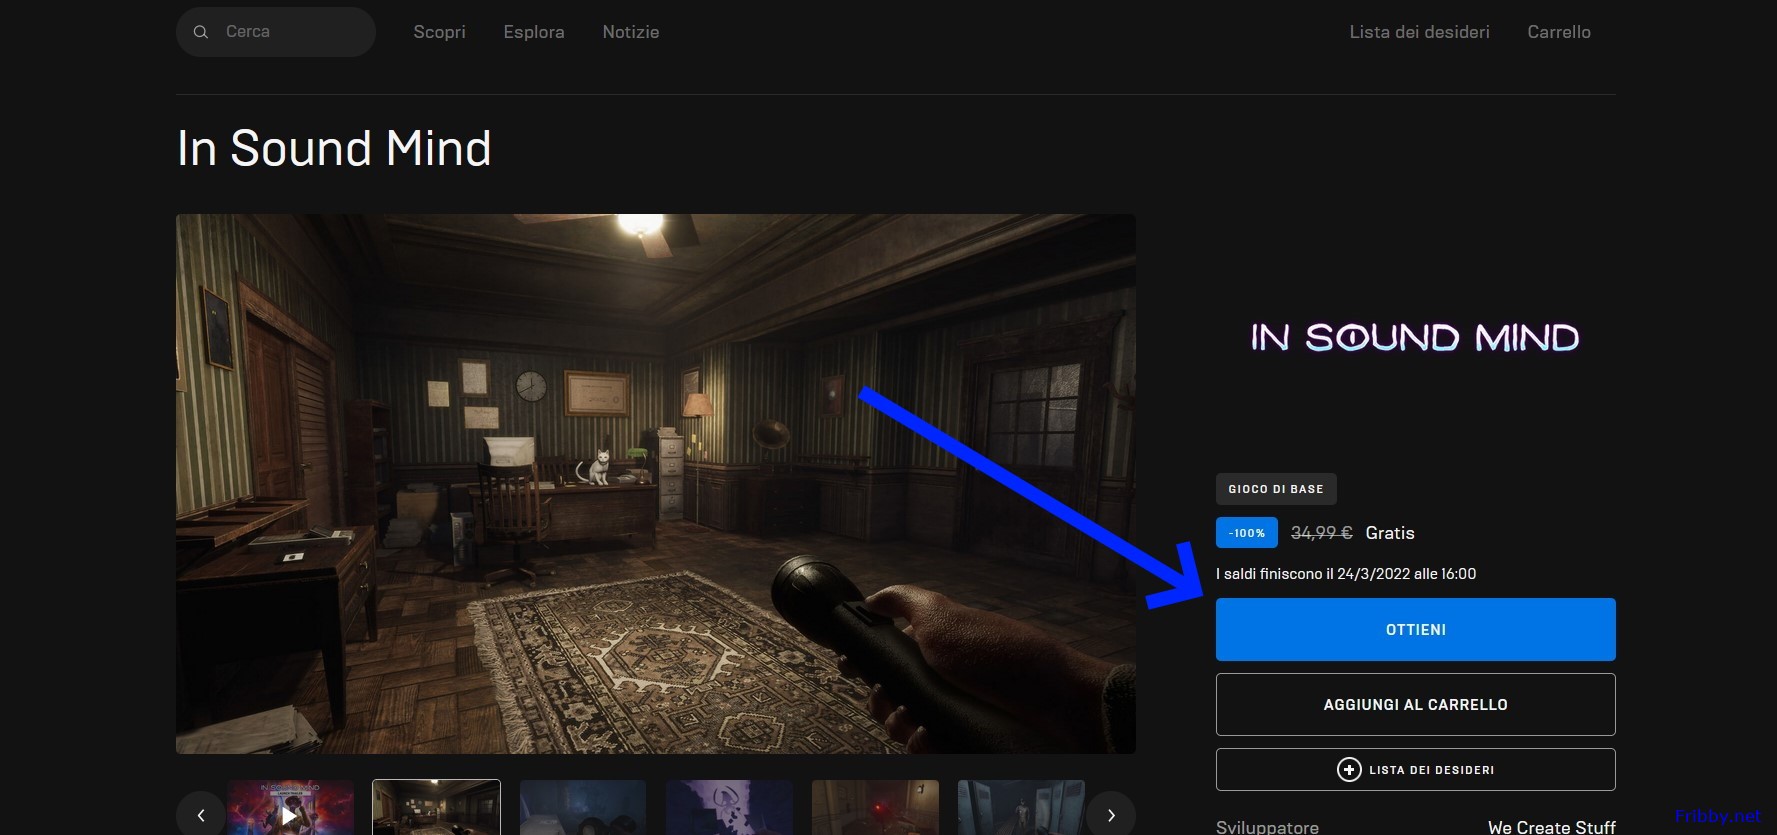Open Lista dei desideri in header
Image resolution: width=1777 pixels, height=835 pixels.
(x=1419, y=32)
